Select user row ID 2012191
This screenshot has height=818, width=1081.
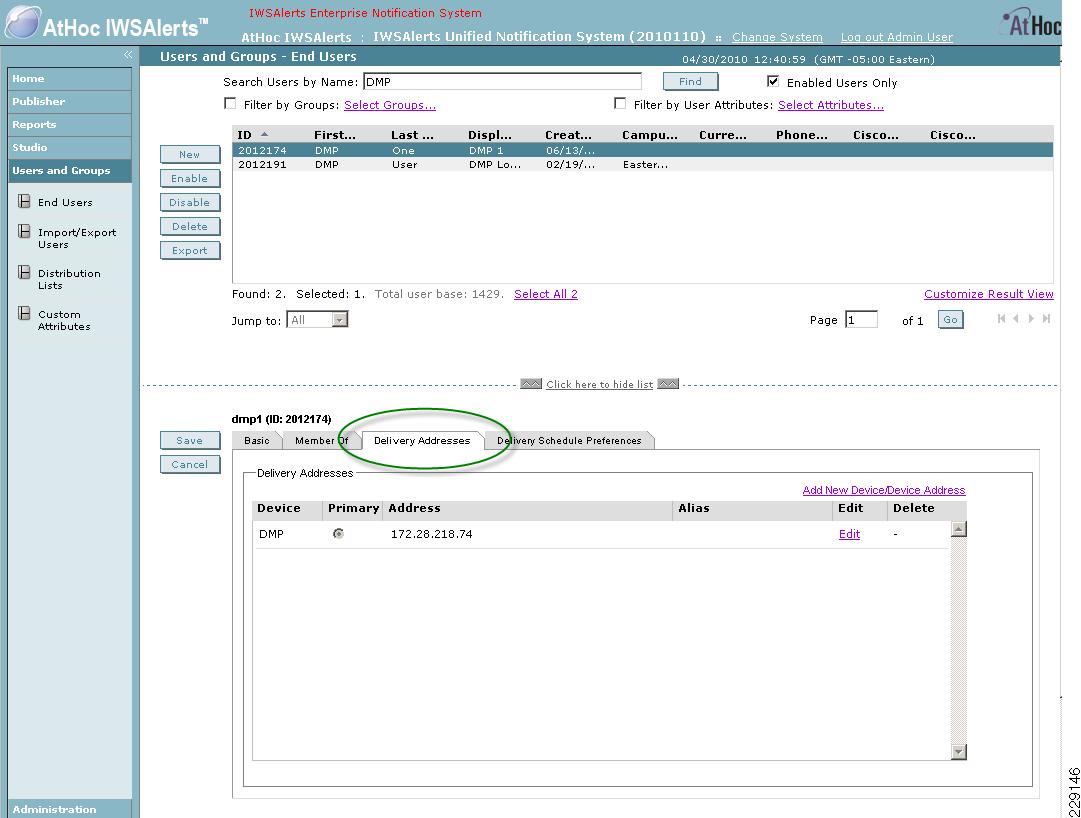pyautogui.click(x=643, y=165)
